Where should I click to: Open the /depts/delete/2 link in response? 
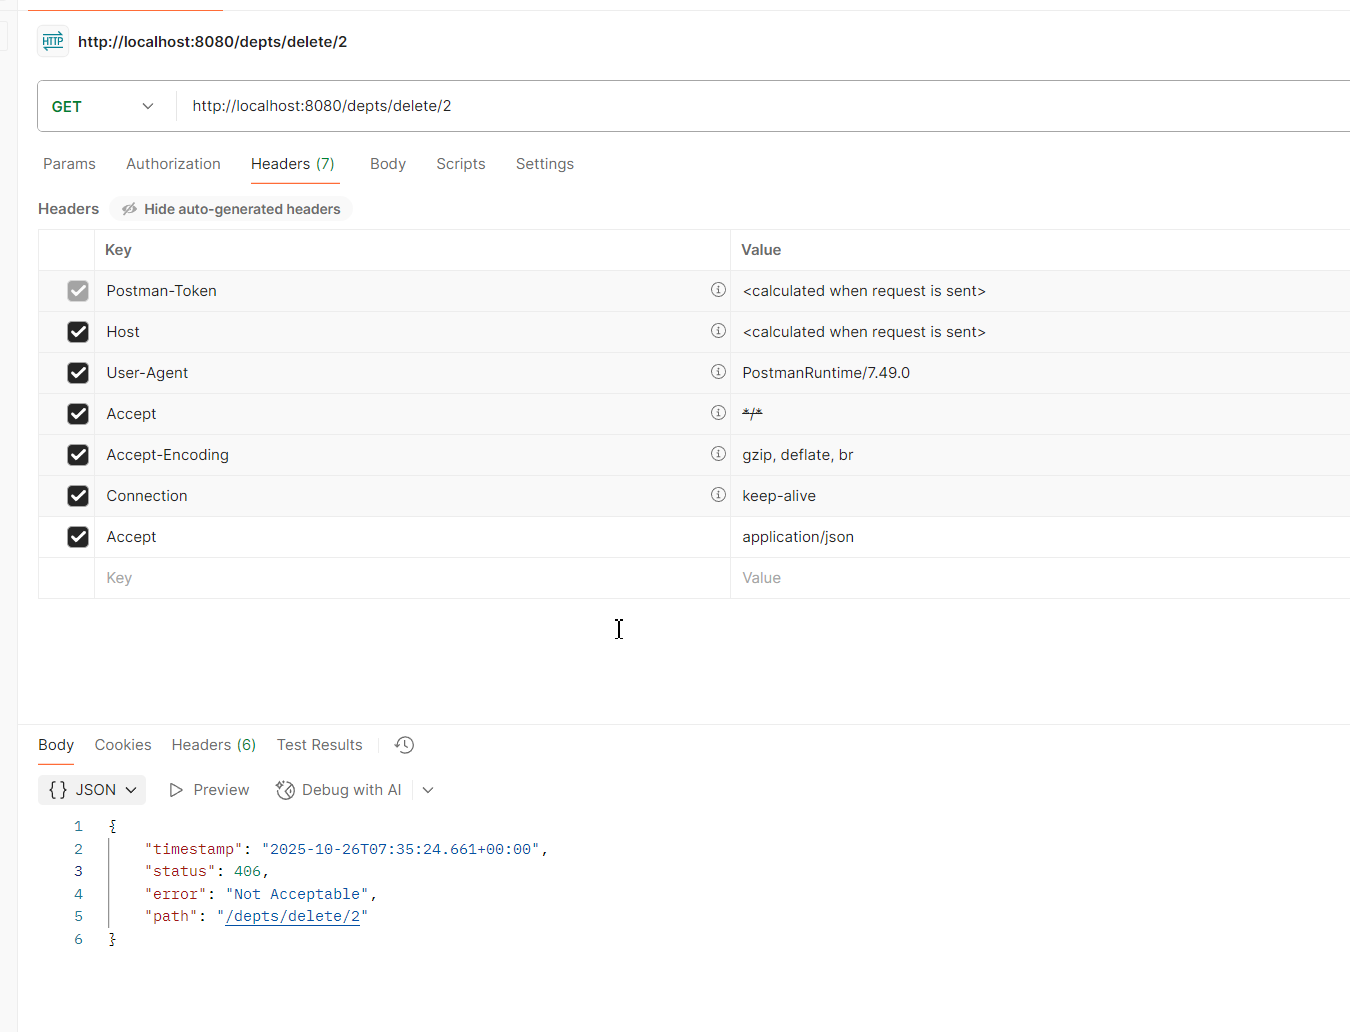coord(293,917)
